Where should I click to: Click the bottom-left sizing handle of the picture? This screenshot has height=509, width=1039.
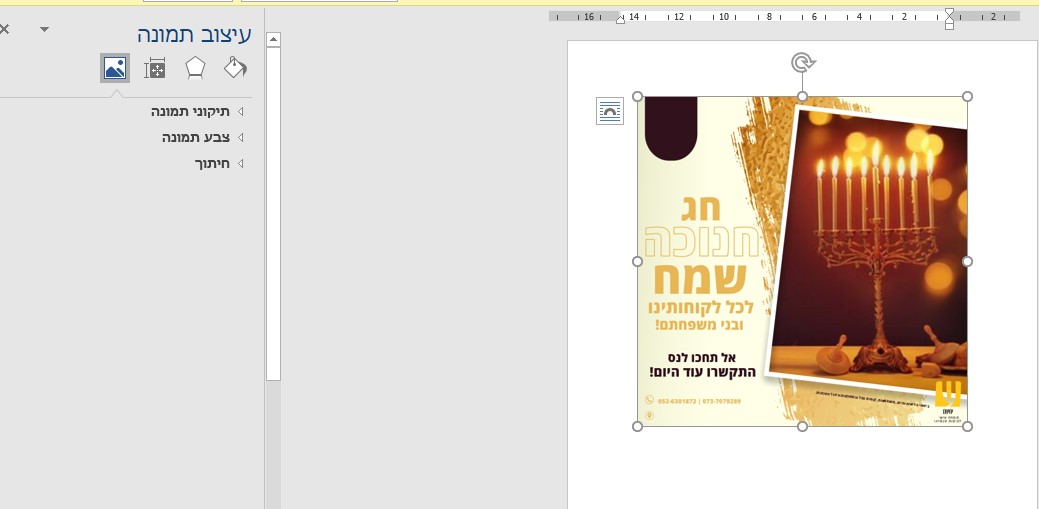(x=637, y=426)
